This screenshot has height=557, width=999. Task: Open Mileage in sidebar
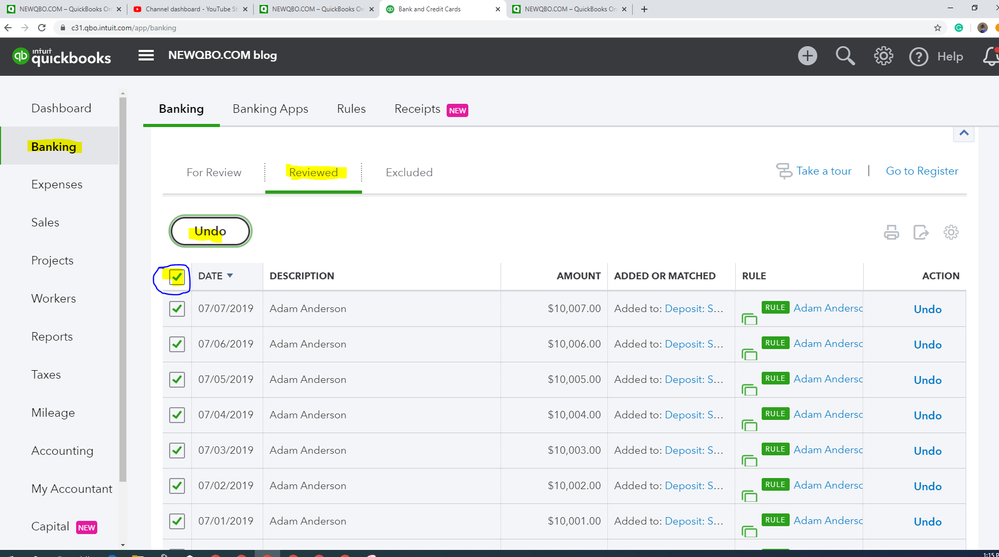(53, 413)
